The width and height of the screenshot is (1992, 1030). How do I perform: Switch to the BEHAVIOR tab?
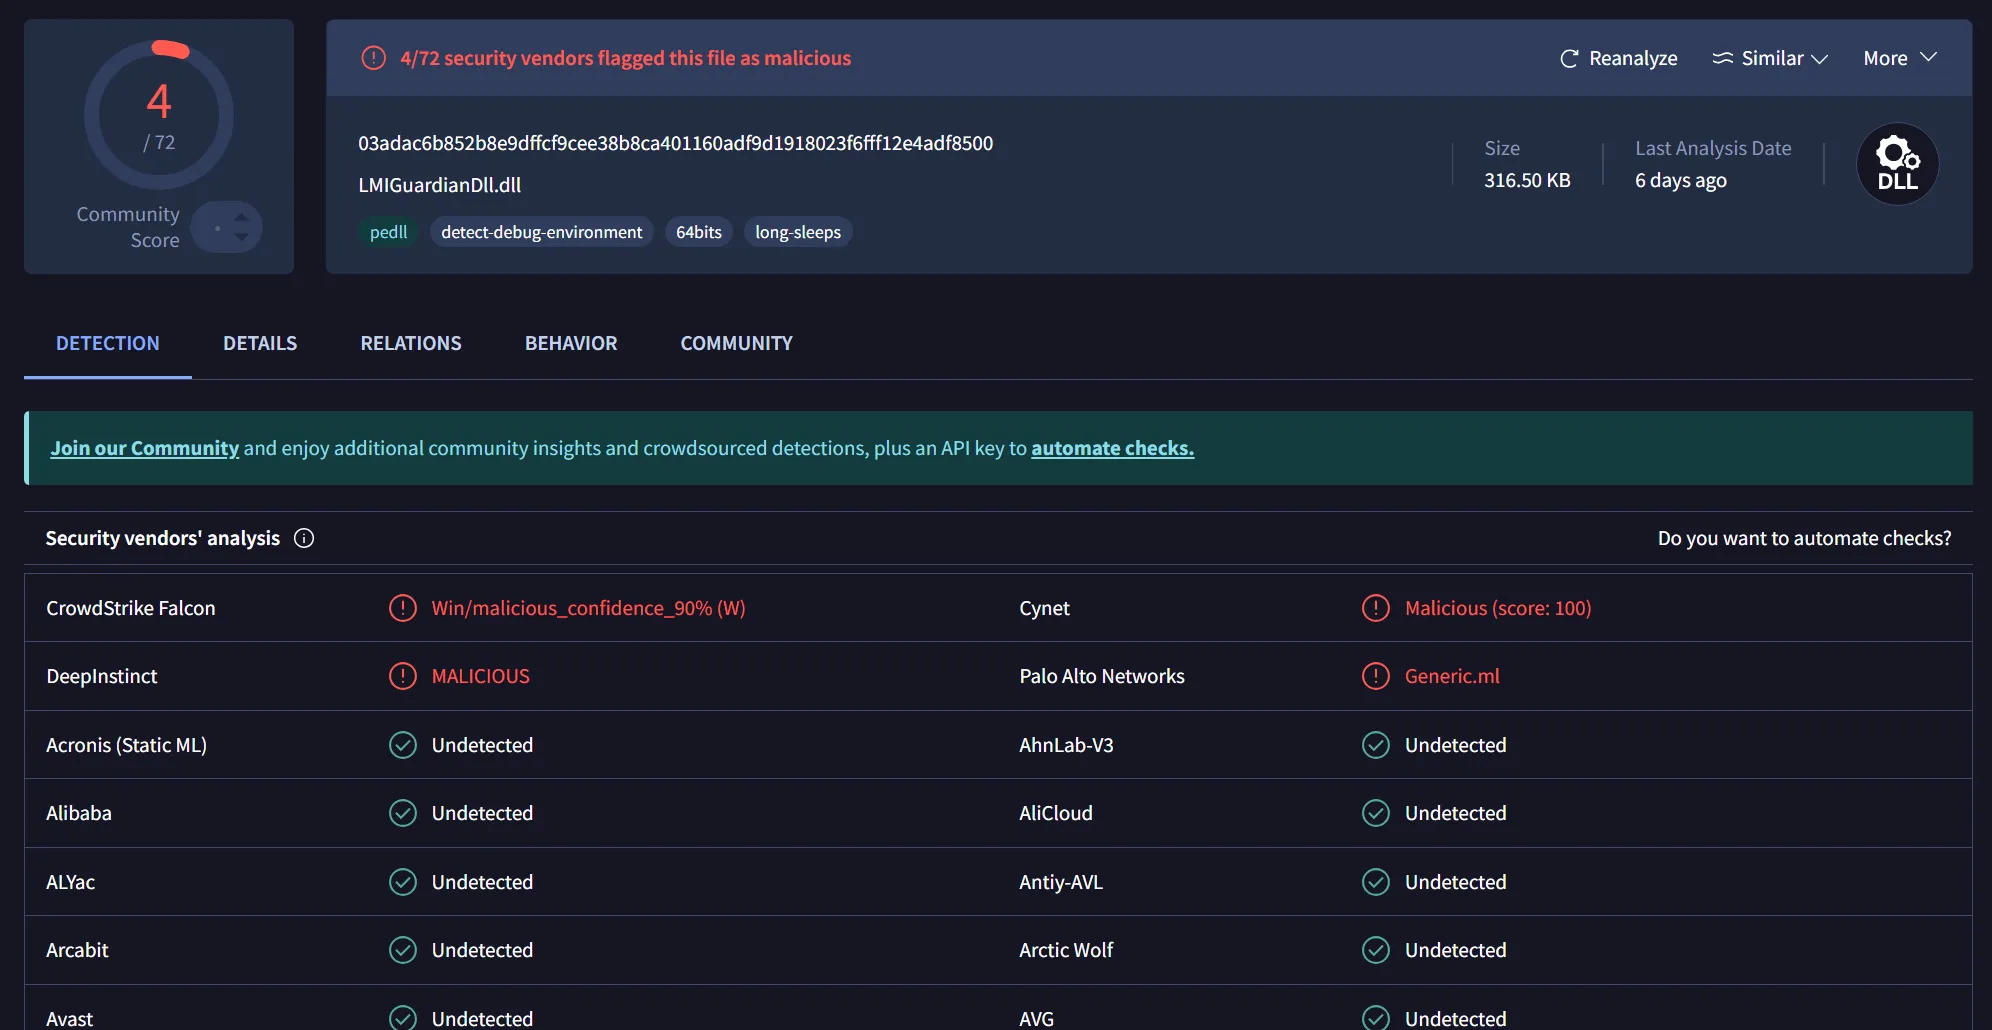(571, 343)
